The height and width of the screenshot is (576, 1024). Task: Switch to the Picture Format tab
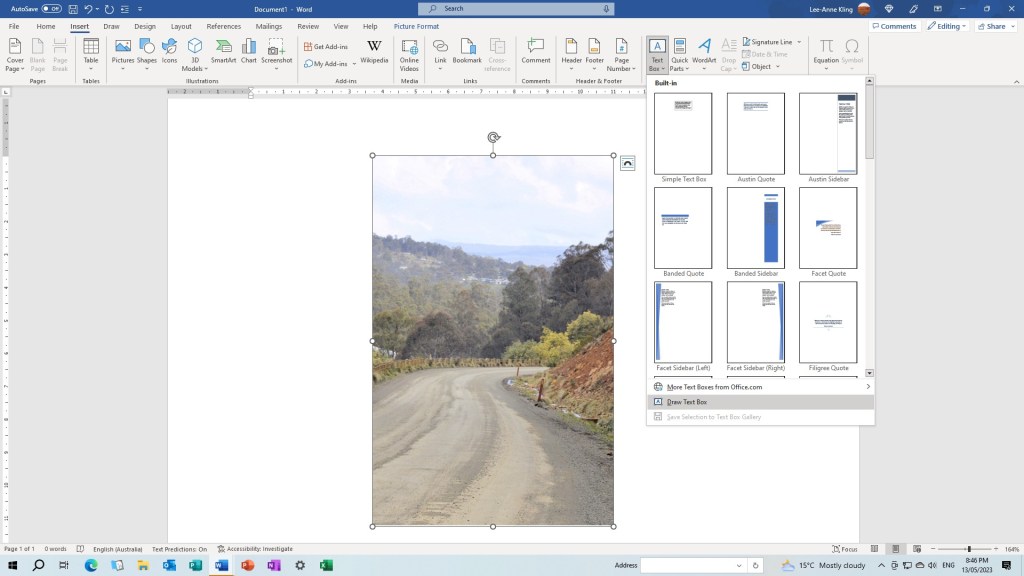pos(416,26)
